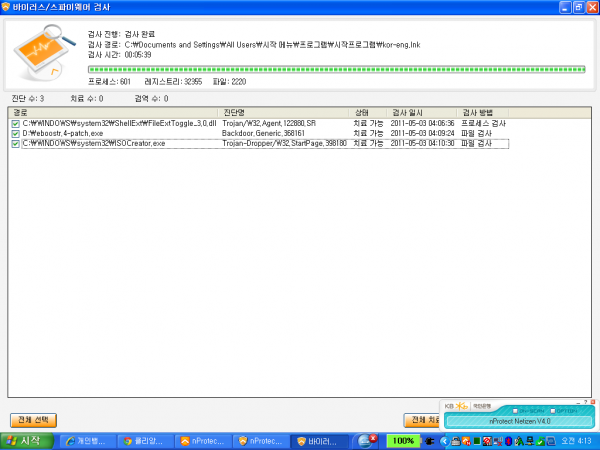Select Trojan/W32.Agent.122880.SR diagnosis cell

(x=269, y=124)
